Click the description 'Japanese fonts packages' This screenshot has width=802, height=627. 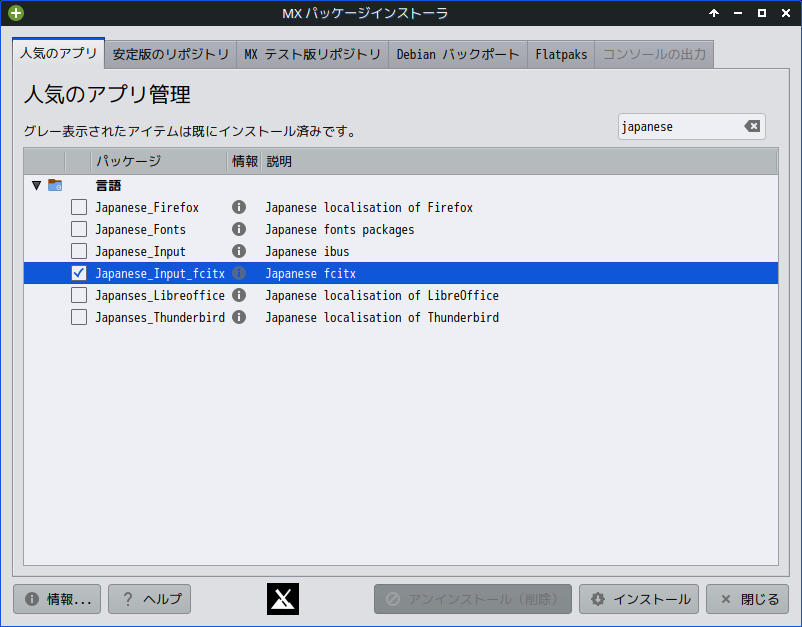(340, 230)
